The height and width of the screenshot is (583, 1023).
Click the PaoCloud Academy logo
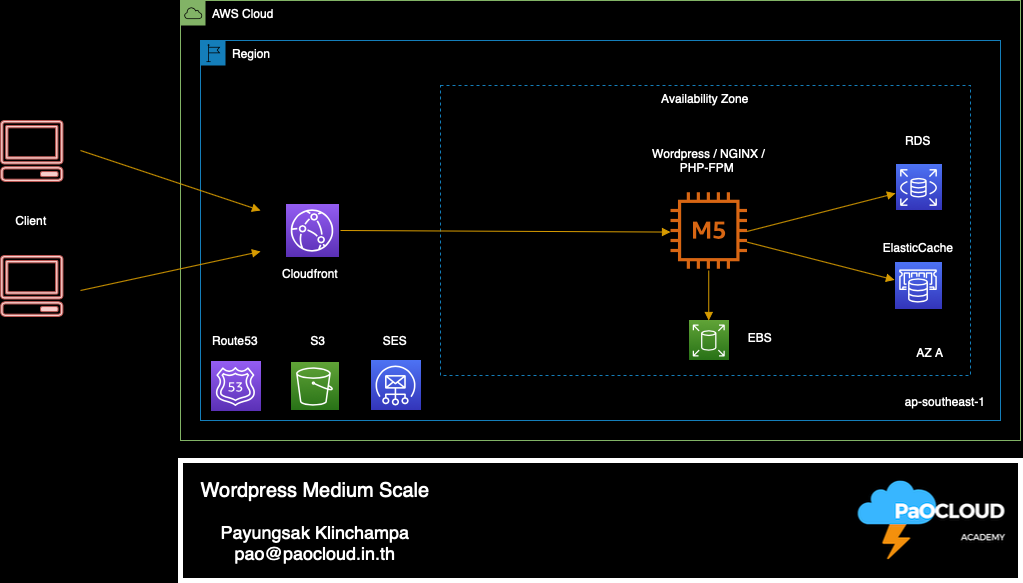pos(932,518)
